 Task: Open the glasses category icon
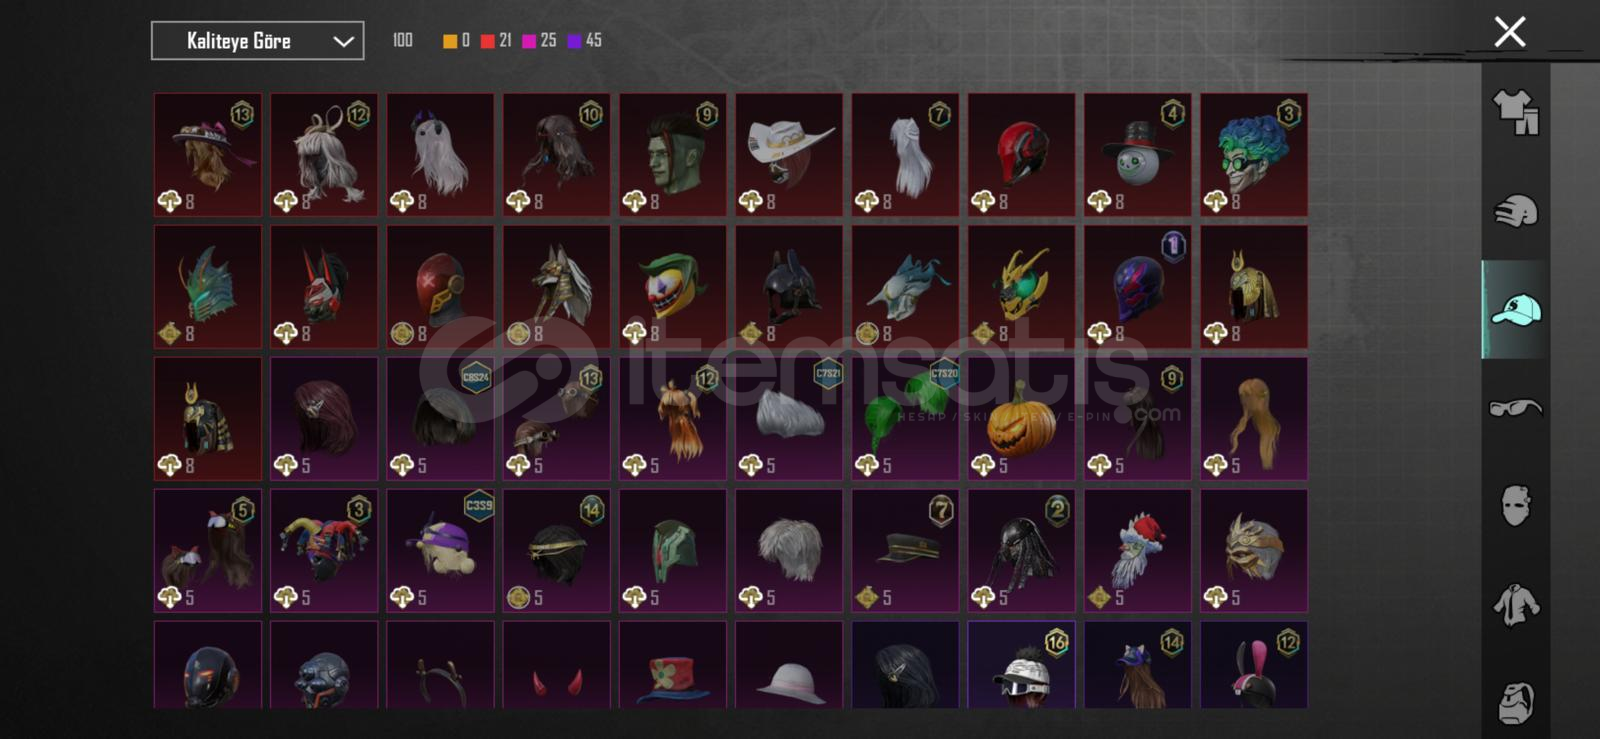click(1516, 408)
